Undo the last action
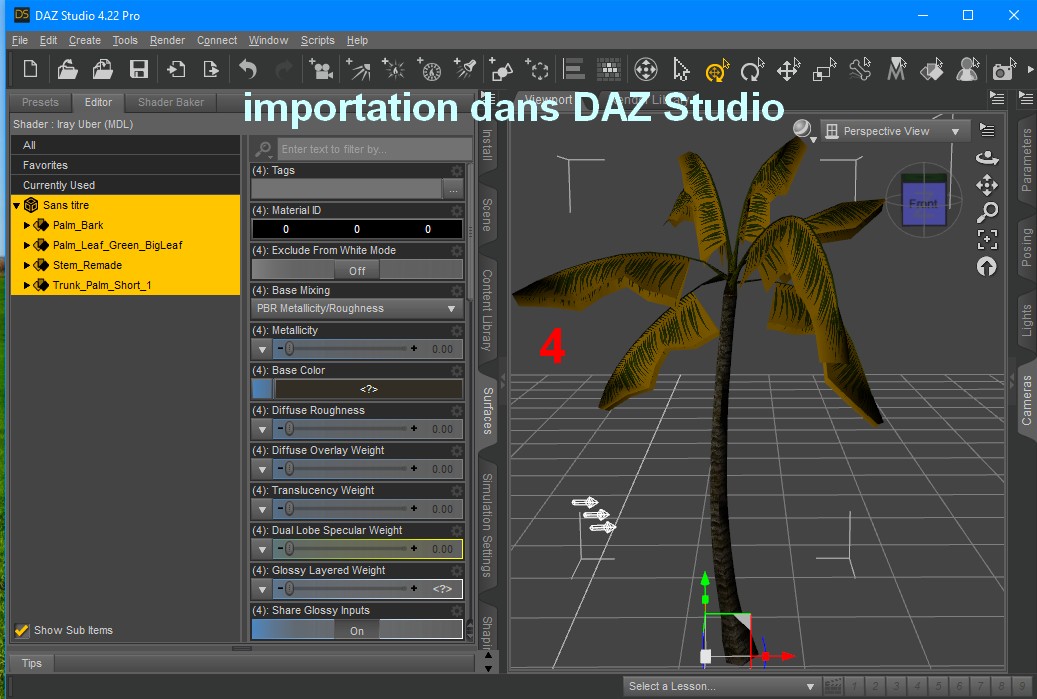The width and height of the screenshot is (1037, 699). tap(247, 69)
